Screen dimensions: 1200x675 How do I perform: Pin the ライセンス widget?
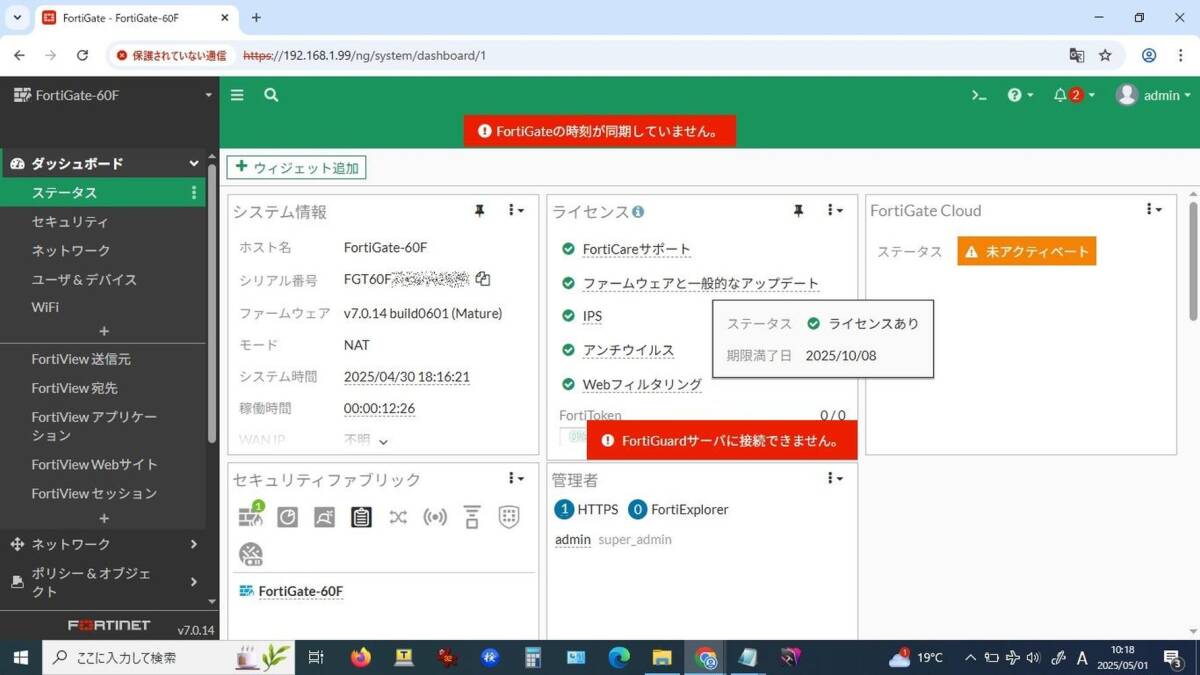(798, 211)
